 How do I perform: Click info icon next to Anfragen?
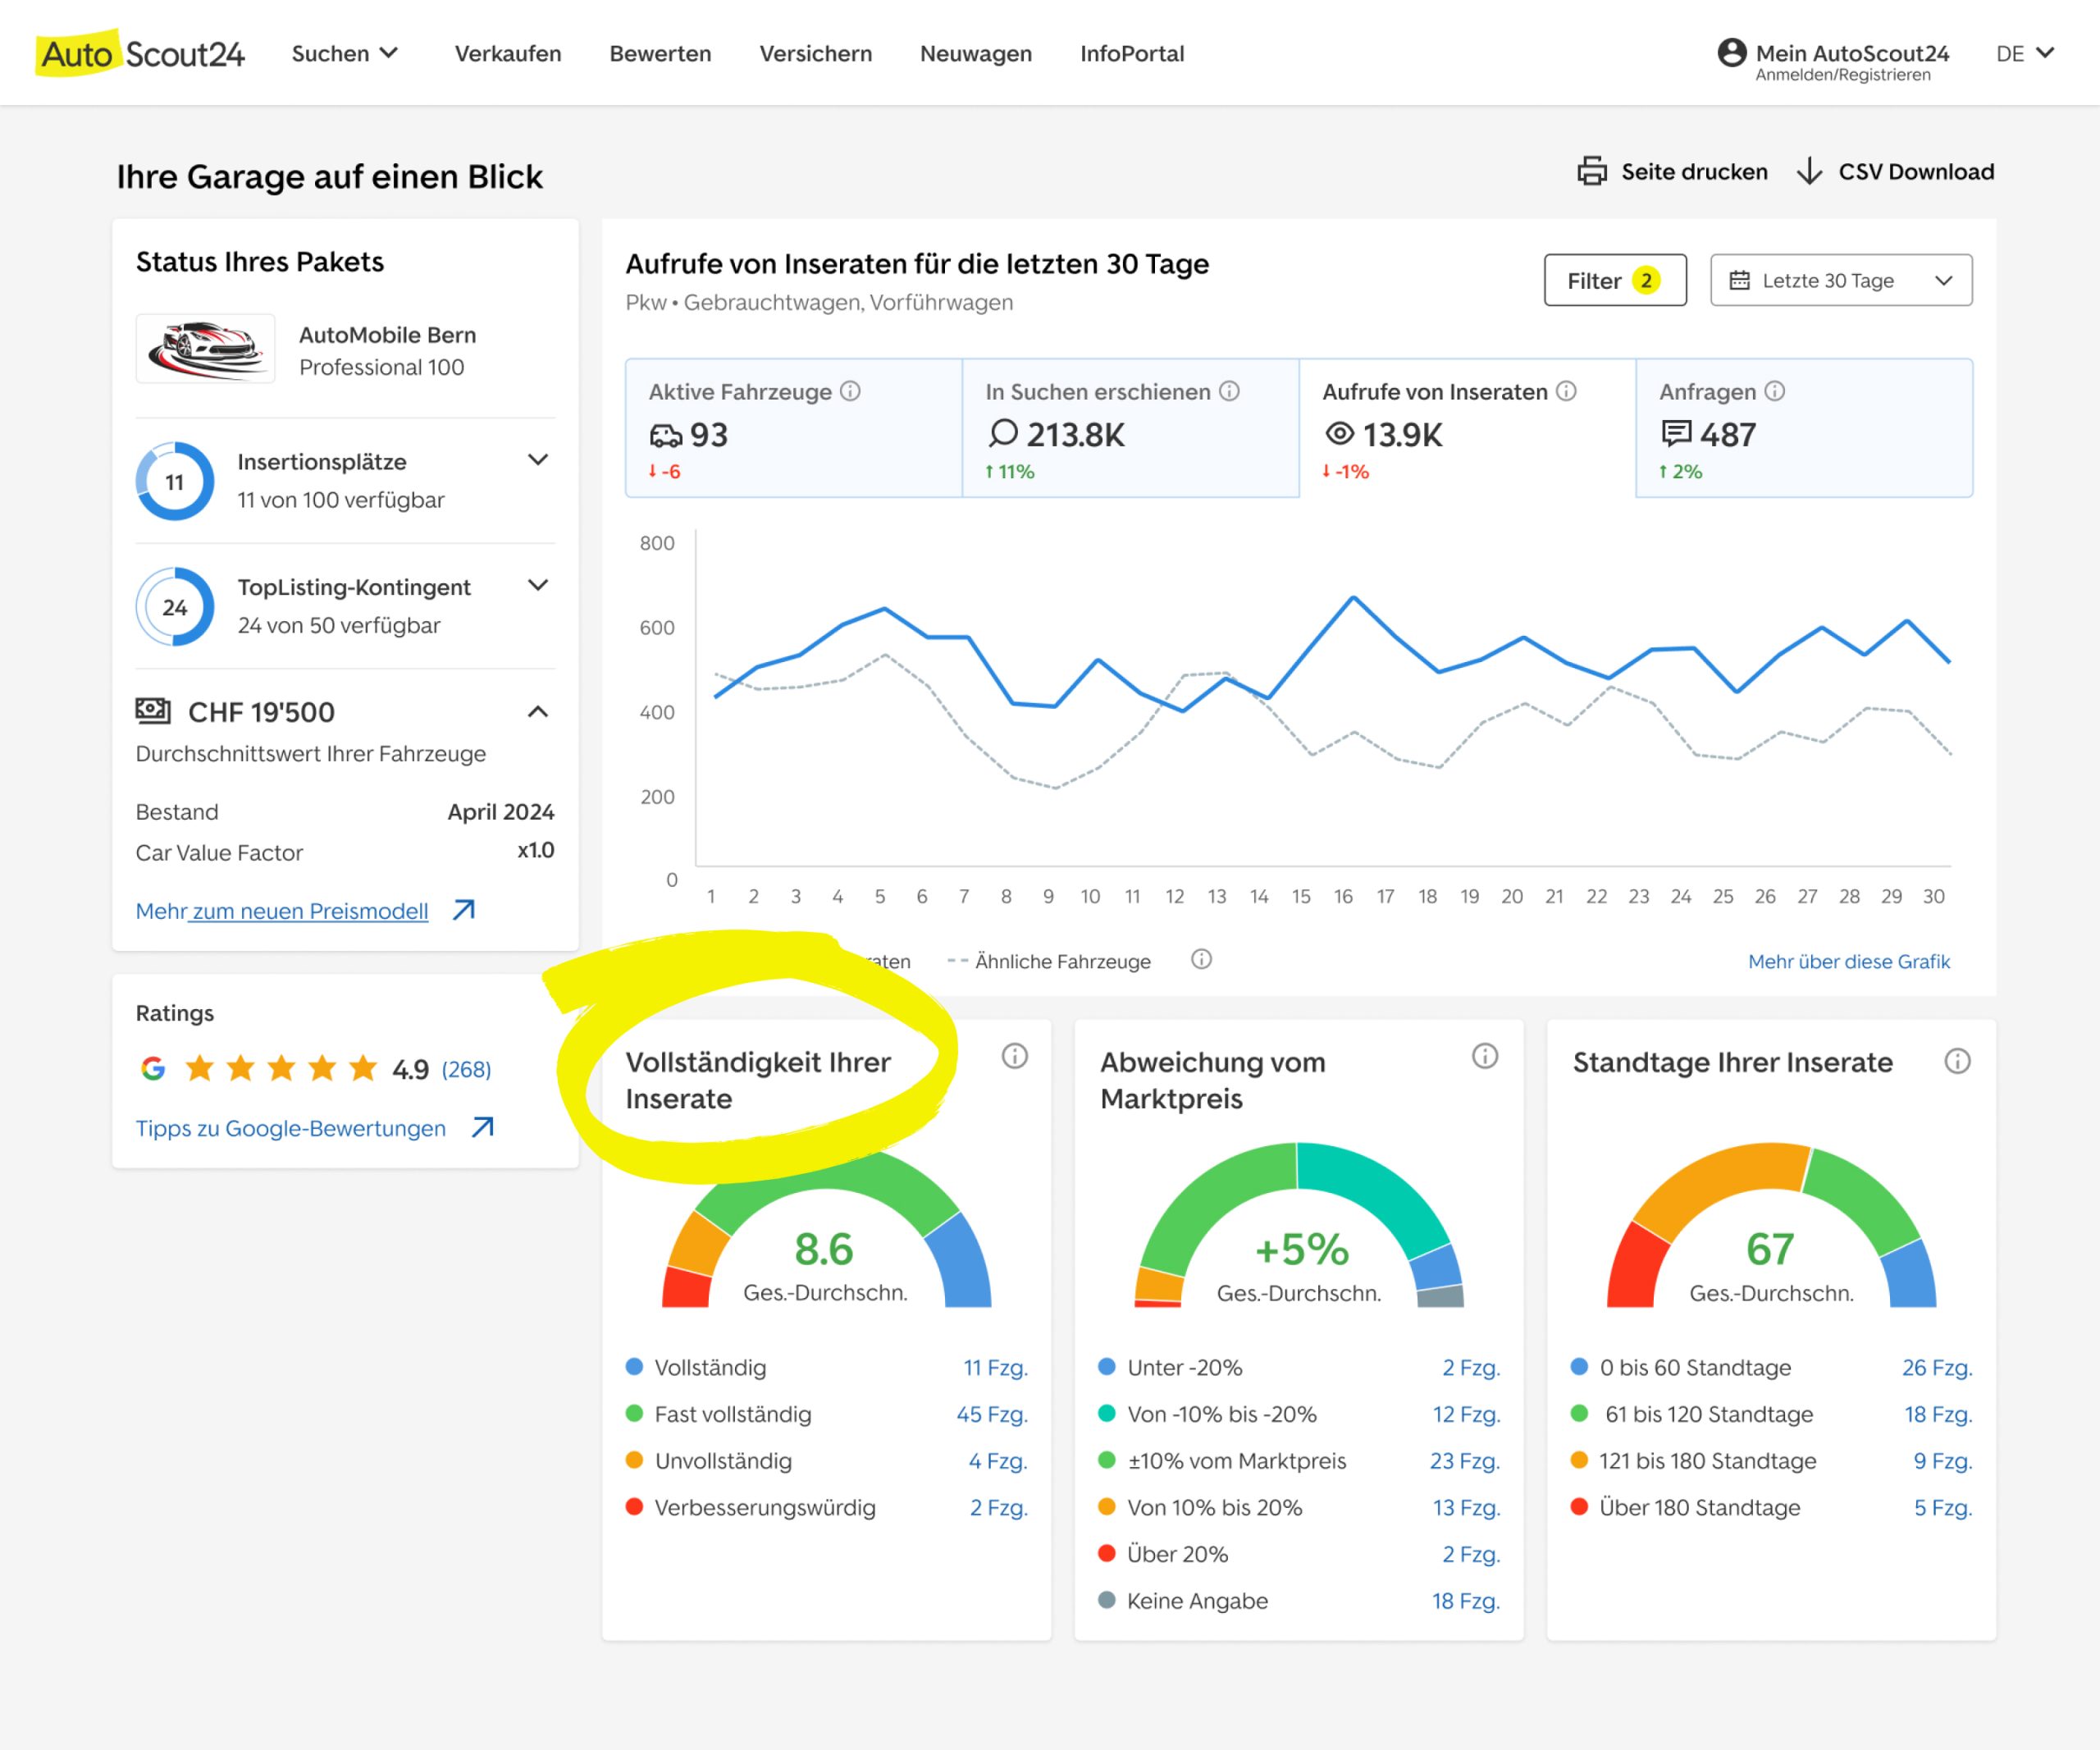click(1774, 391)
